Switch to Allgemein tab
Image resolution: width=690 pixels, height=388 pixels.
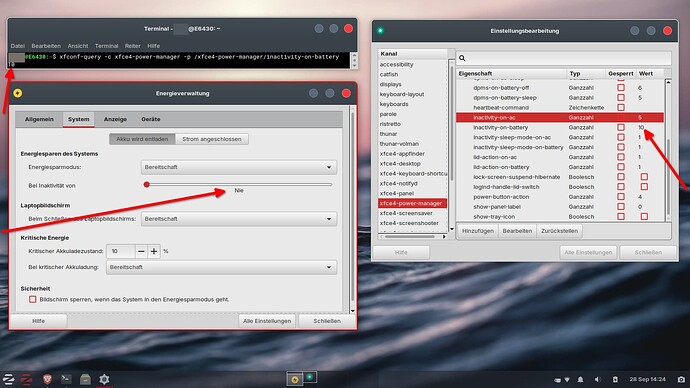click(39, 119)
